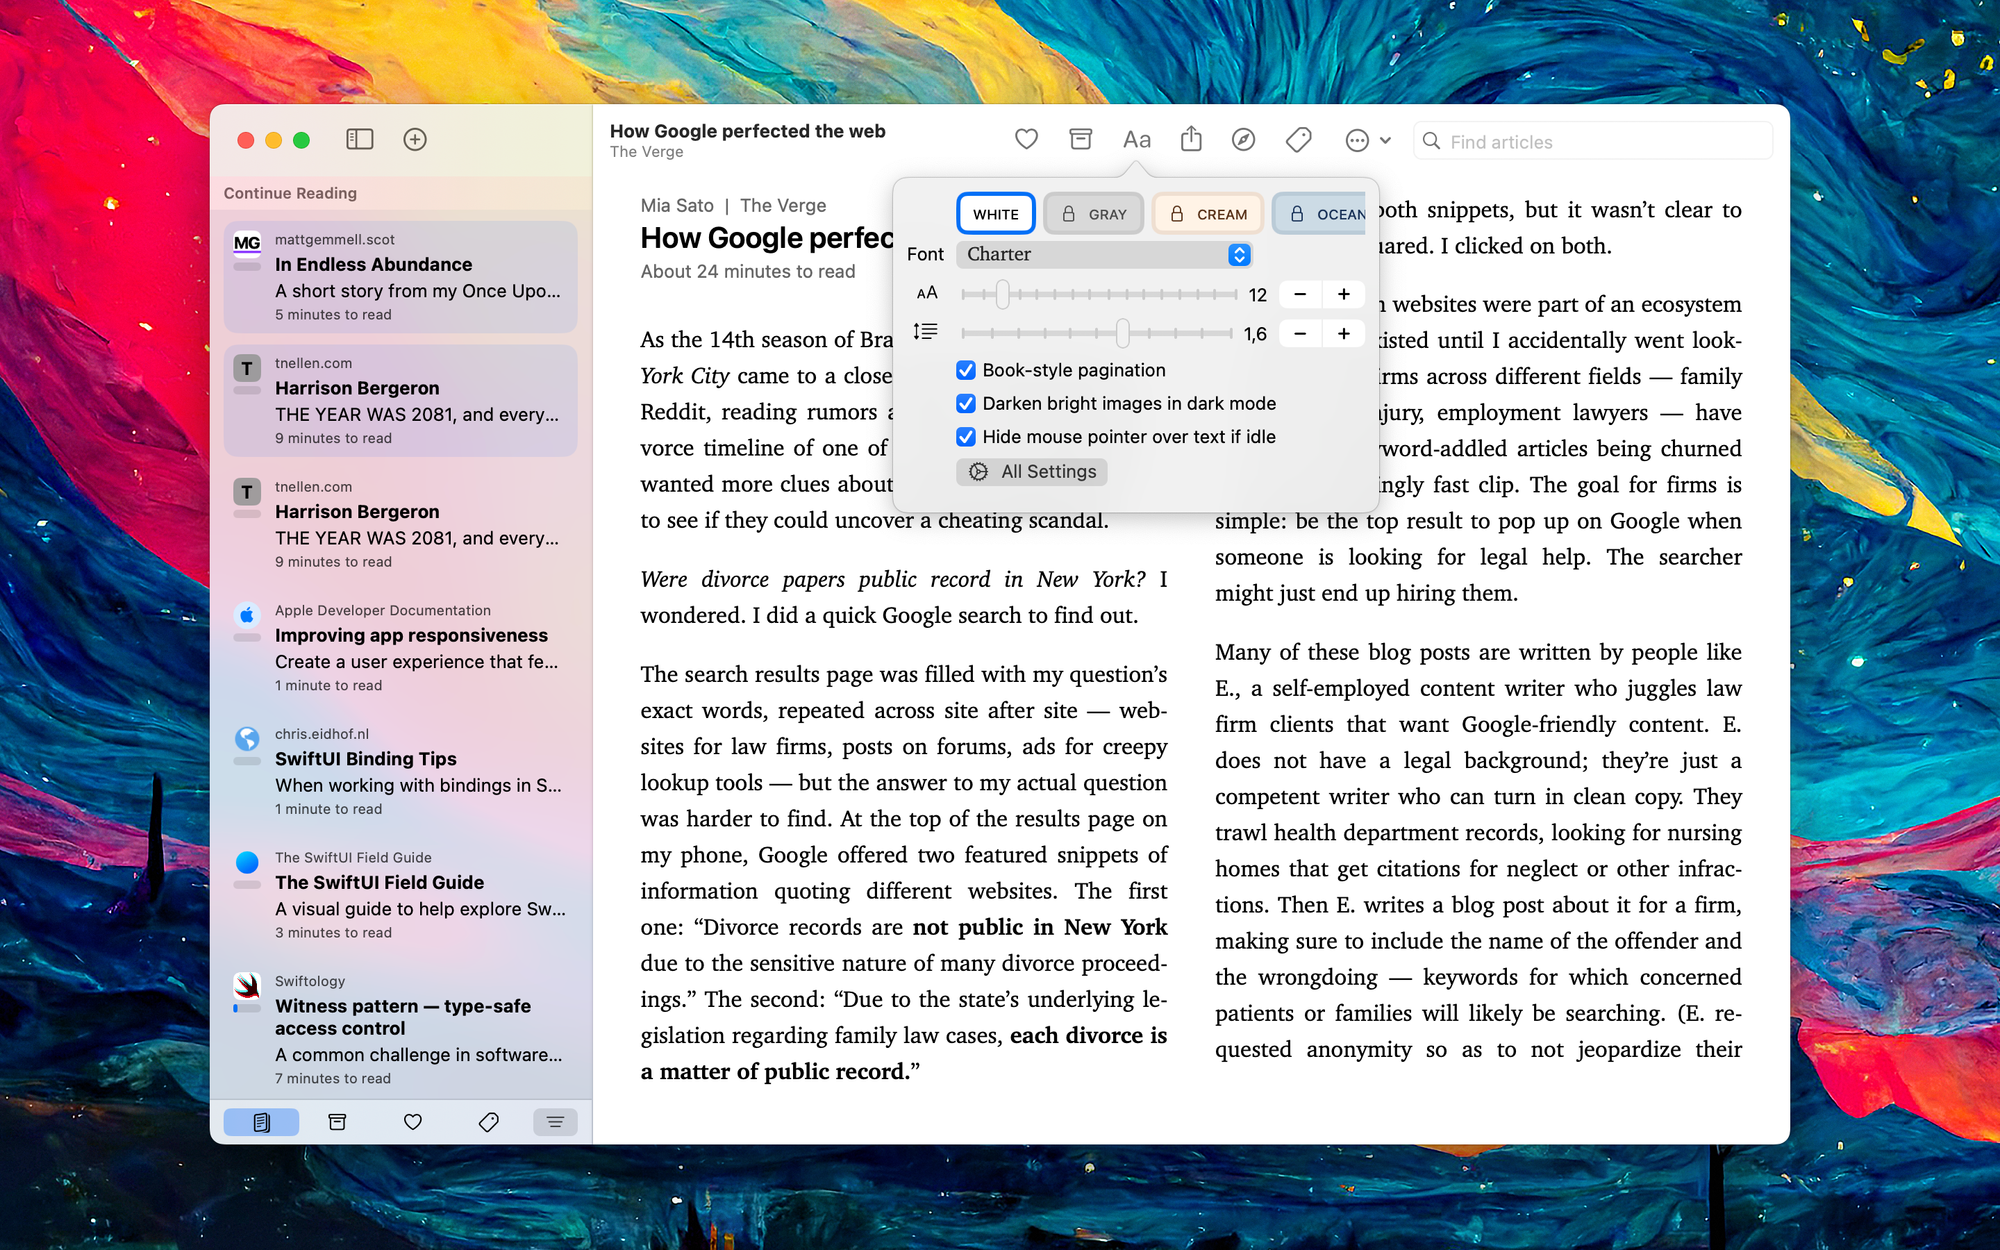Expand the more options ellipsis menu
The height and width of the screenshot is (1250, 2000).
click(x=1367, y=140)
